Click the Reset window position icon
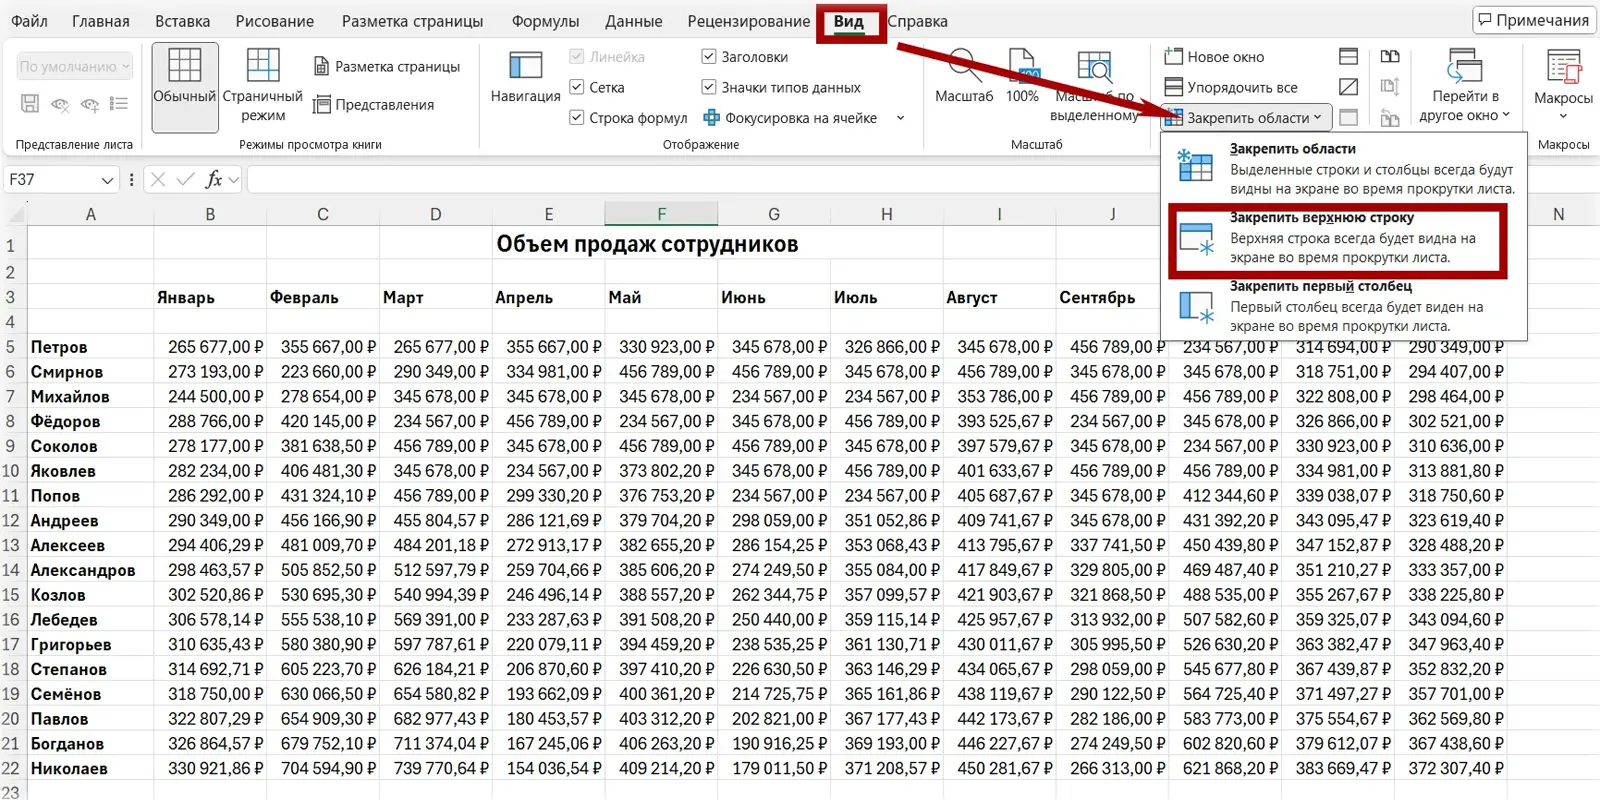This screenshot has width=1600, height=800. click(1390, 118)
